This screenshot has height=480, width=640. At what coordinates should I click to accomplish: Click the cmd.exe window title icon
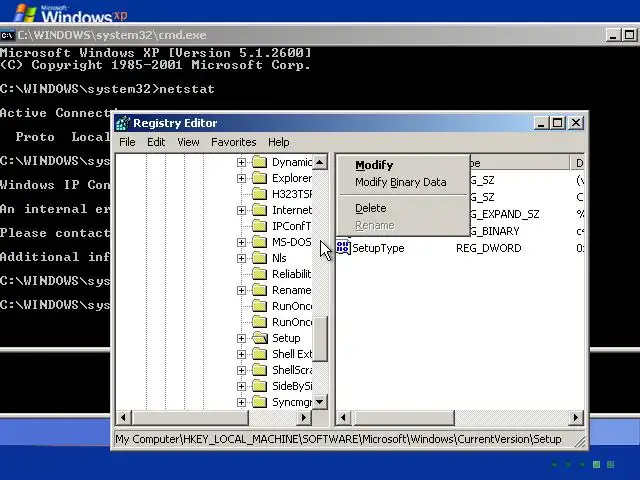coord(7,36)
